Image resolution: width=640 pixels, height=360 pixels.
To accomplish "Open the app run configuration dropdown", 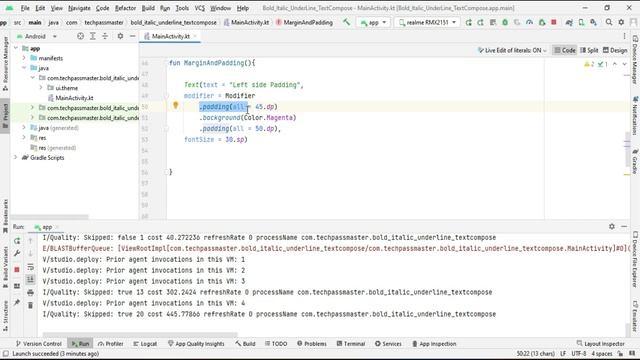I will click(373, 22).
